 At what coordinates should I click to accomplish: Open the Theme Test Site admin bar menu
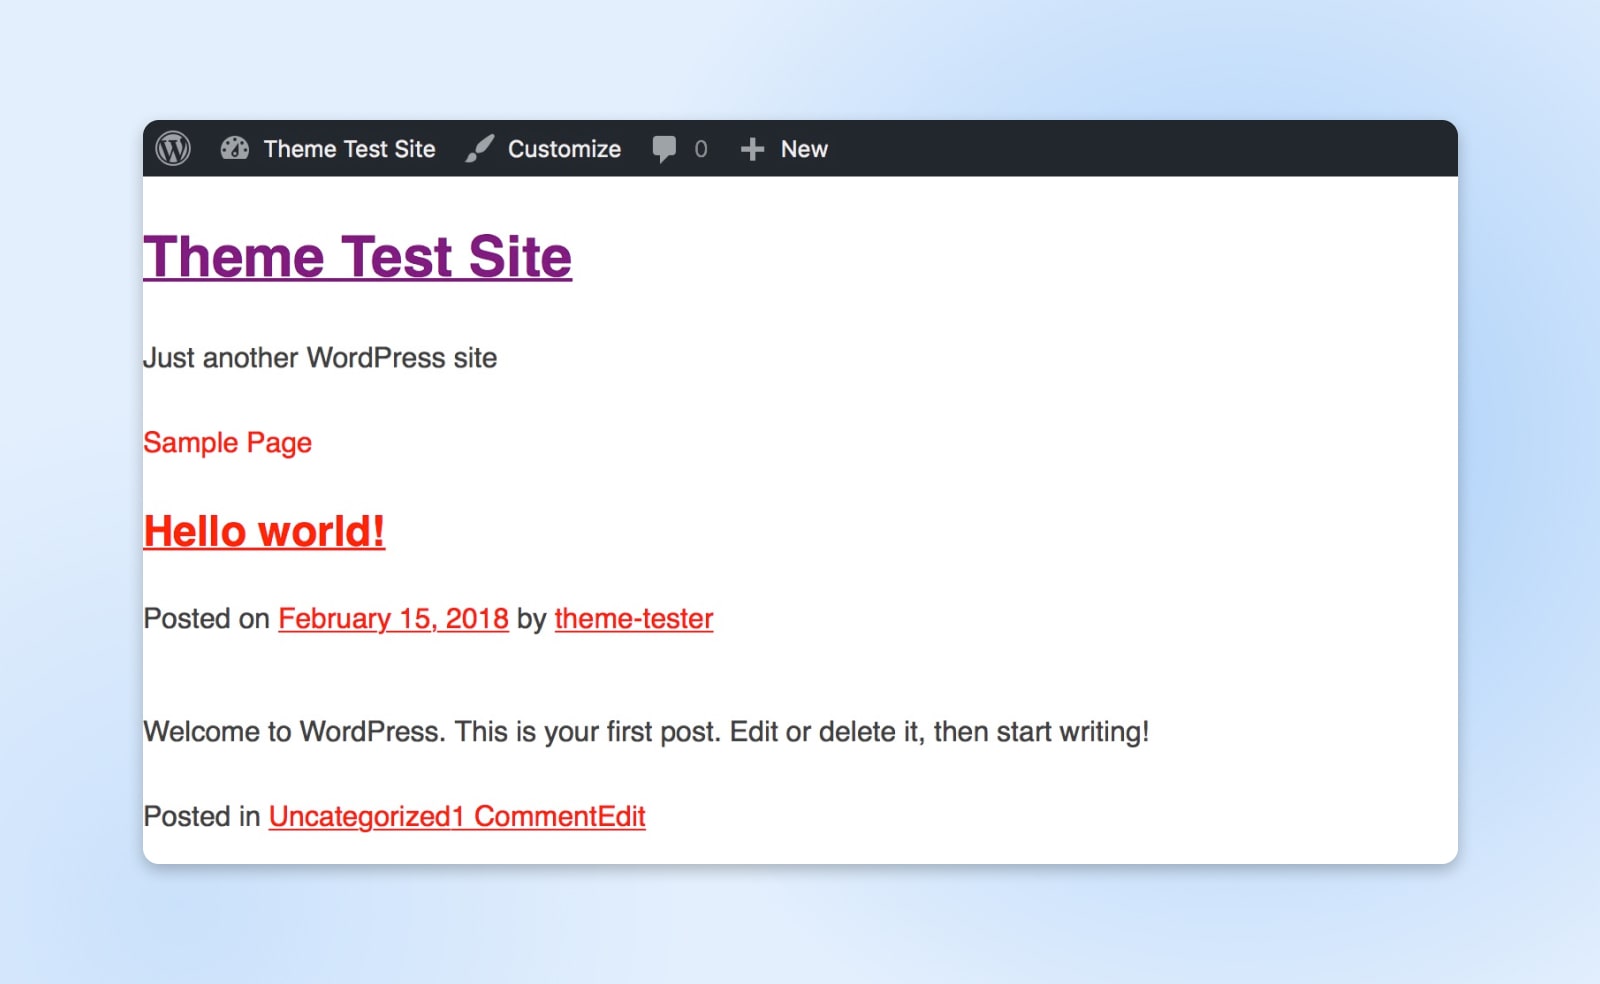pyautogui.click(x=348, y=149)
